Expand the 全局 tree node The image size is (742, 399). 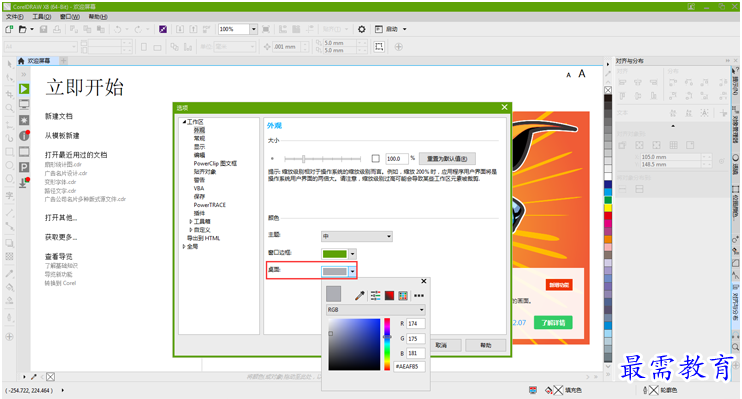click(x=184, y=247)
